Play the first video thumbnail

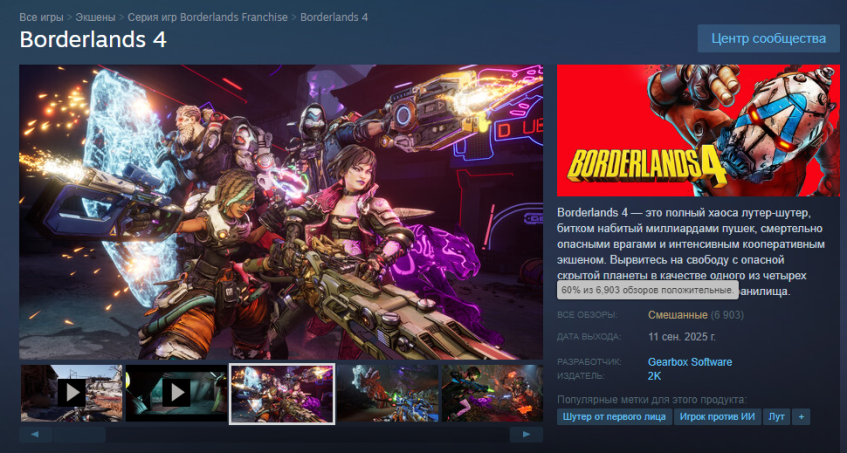coord(71,393)
